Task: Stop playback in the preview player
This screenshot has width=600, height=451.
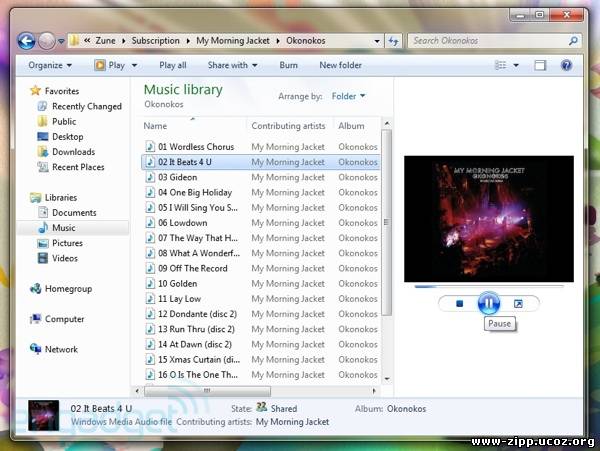Action: click(x=459, y=303)
